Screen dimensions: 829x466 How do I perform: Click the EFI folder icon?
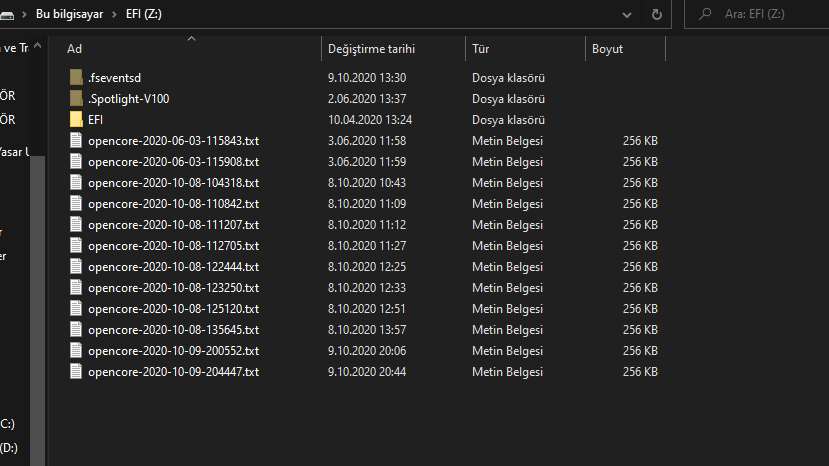point(77,119)
